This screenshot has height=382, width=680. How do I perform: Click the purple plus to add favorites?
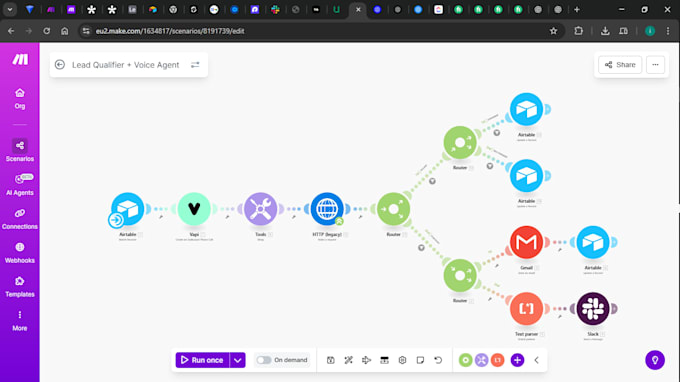[x=517, y=360]
